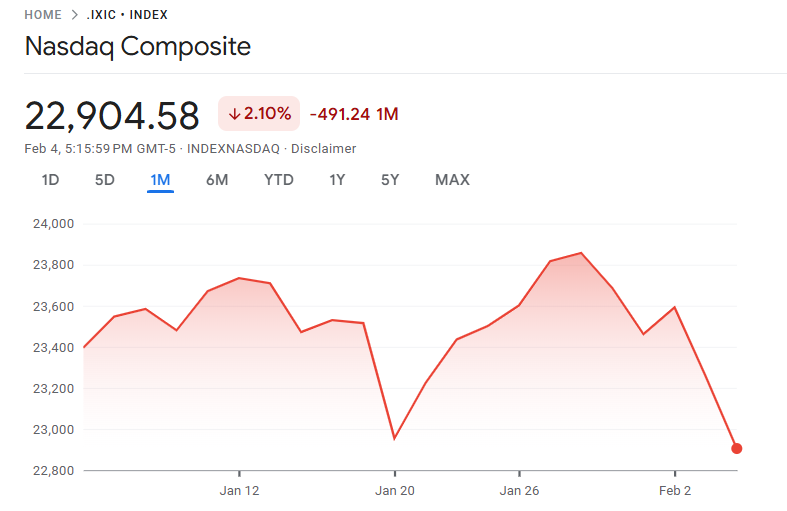
Task: Click the red endpoint dot on chart
Action: 737,448
